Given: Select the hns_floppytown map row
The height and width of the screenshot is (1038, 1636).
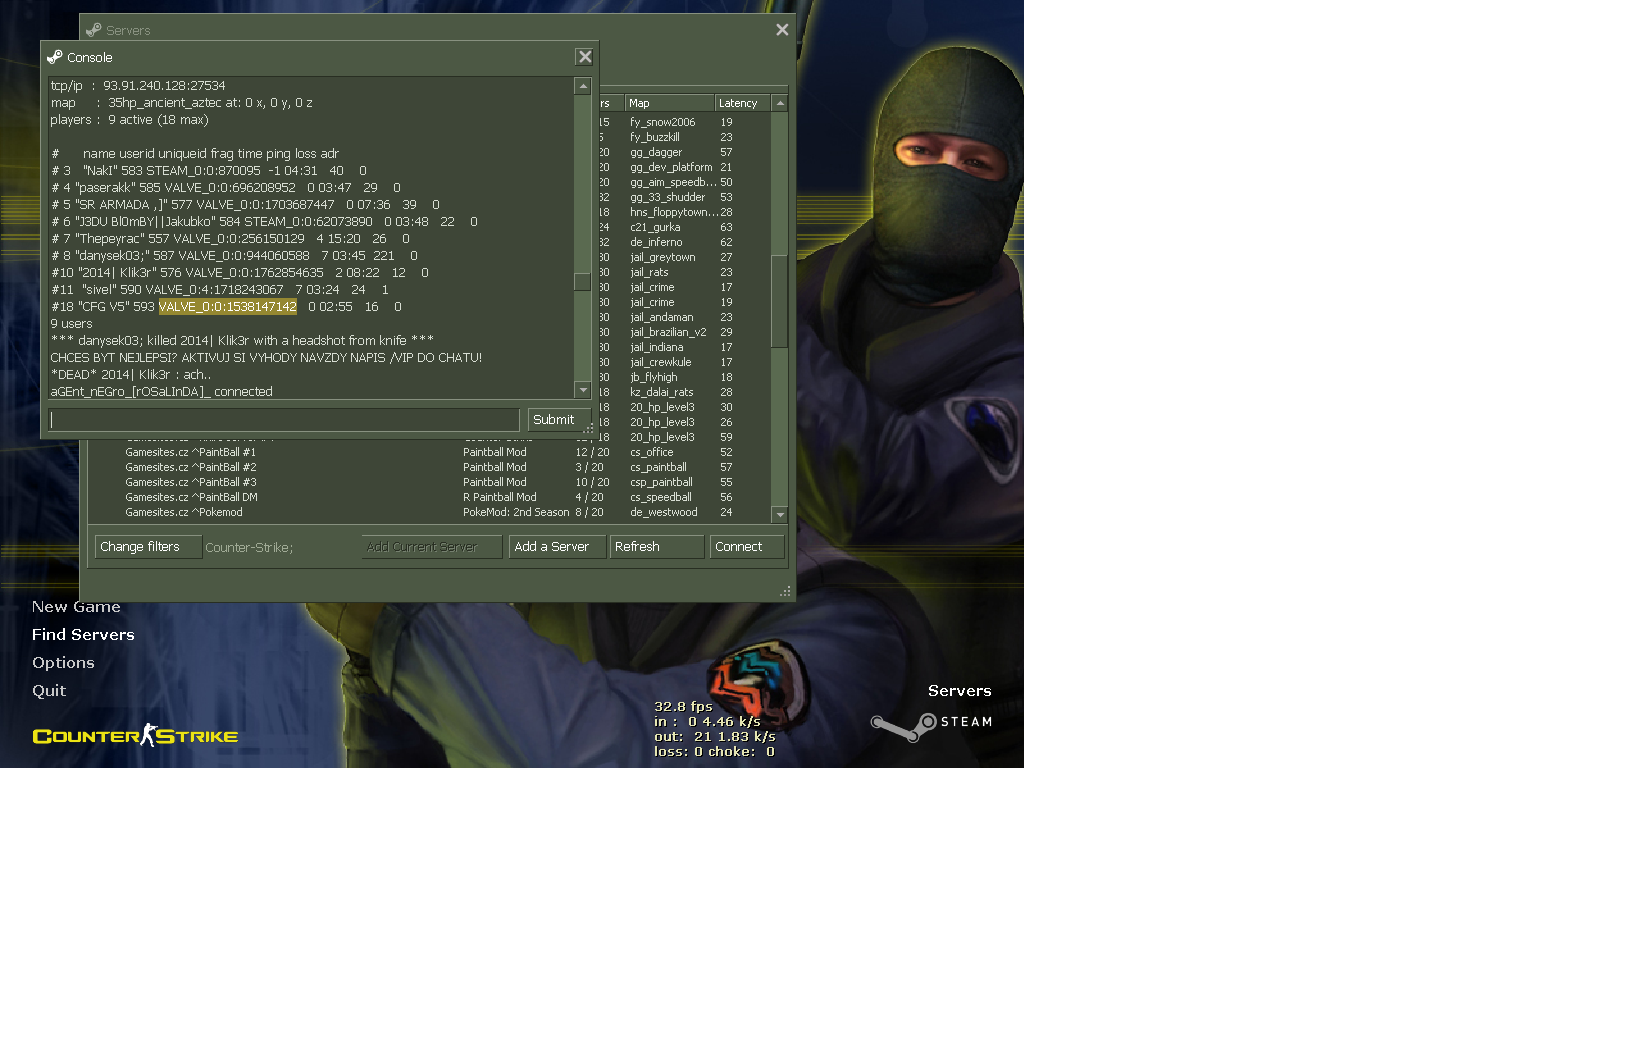Looking at the screenshot, I should [x=683, y=212].
